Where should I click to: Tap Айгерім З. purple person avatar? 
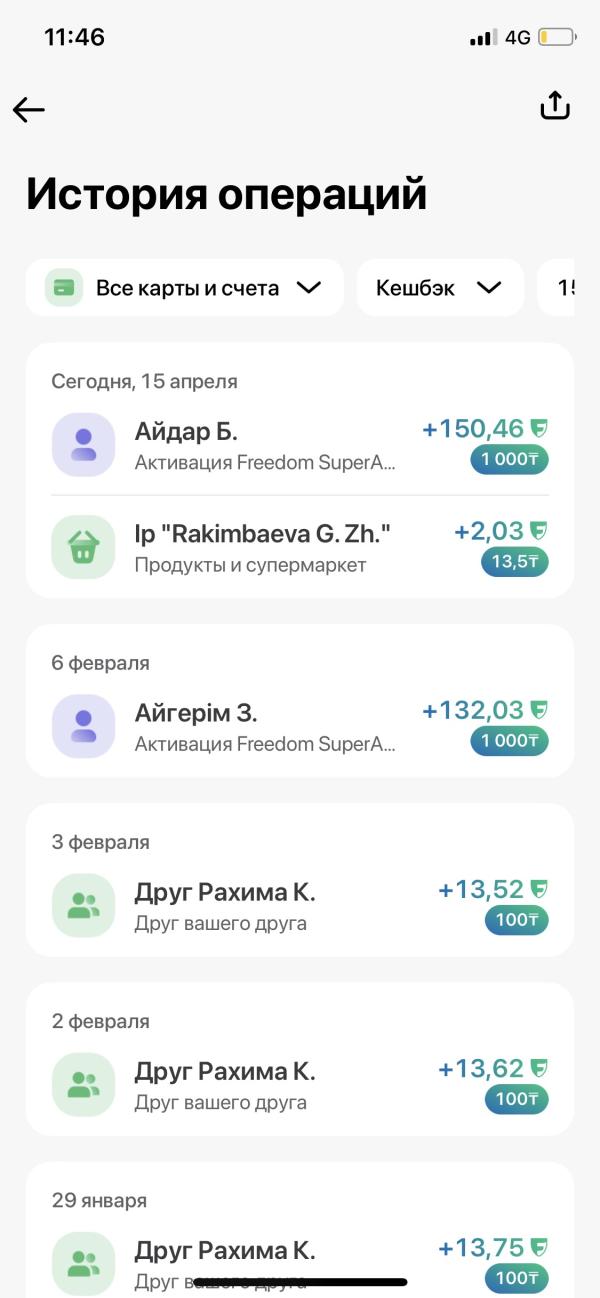(84, 726)
